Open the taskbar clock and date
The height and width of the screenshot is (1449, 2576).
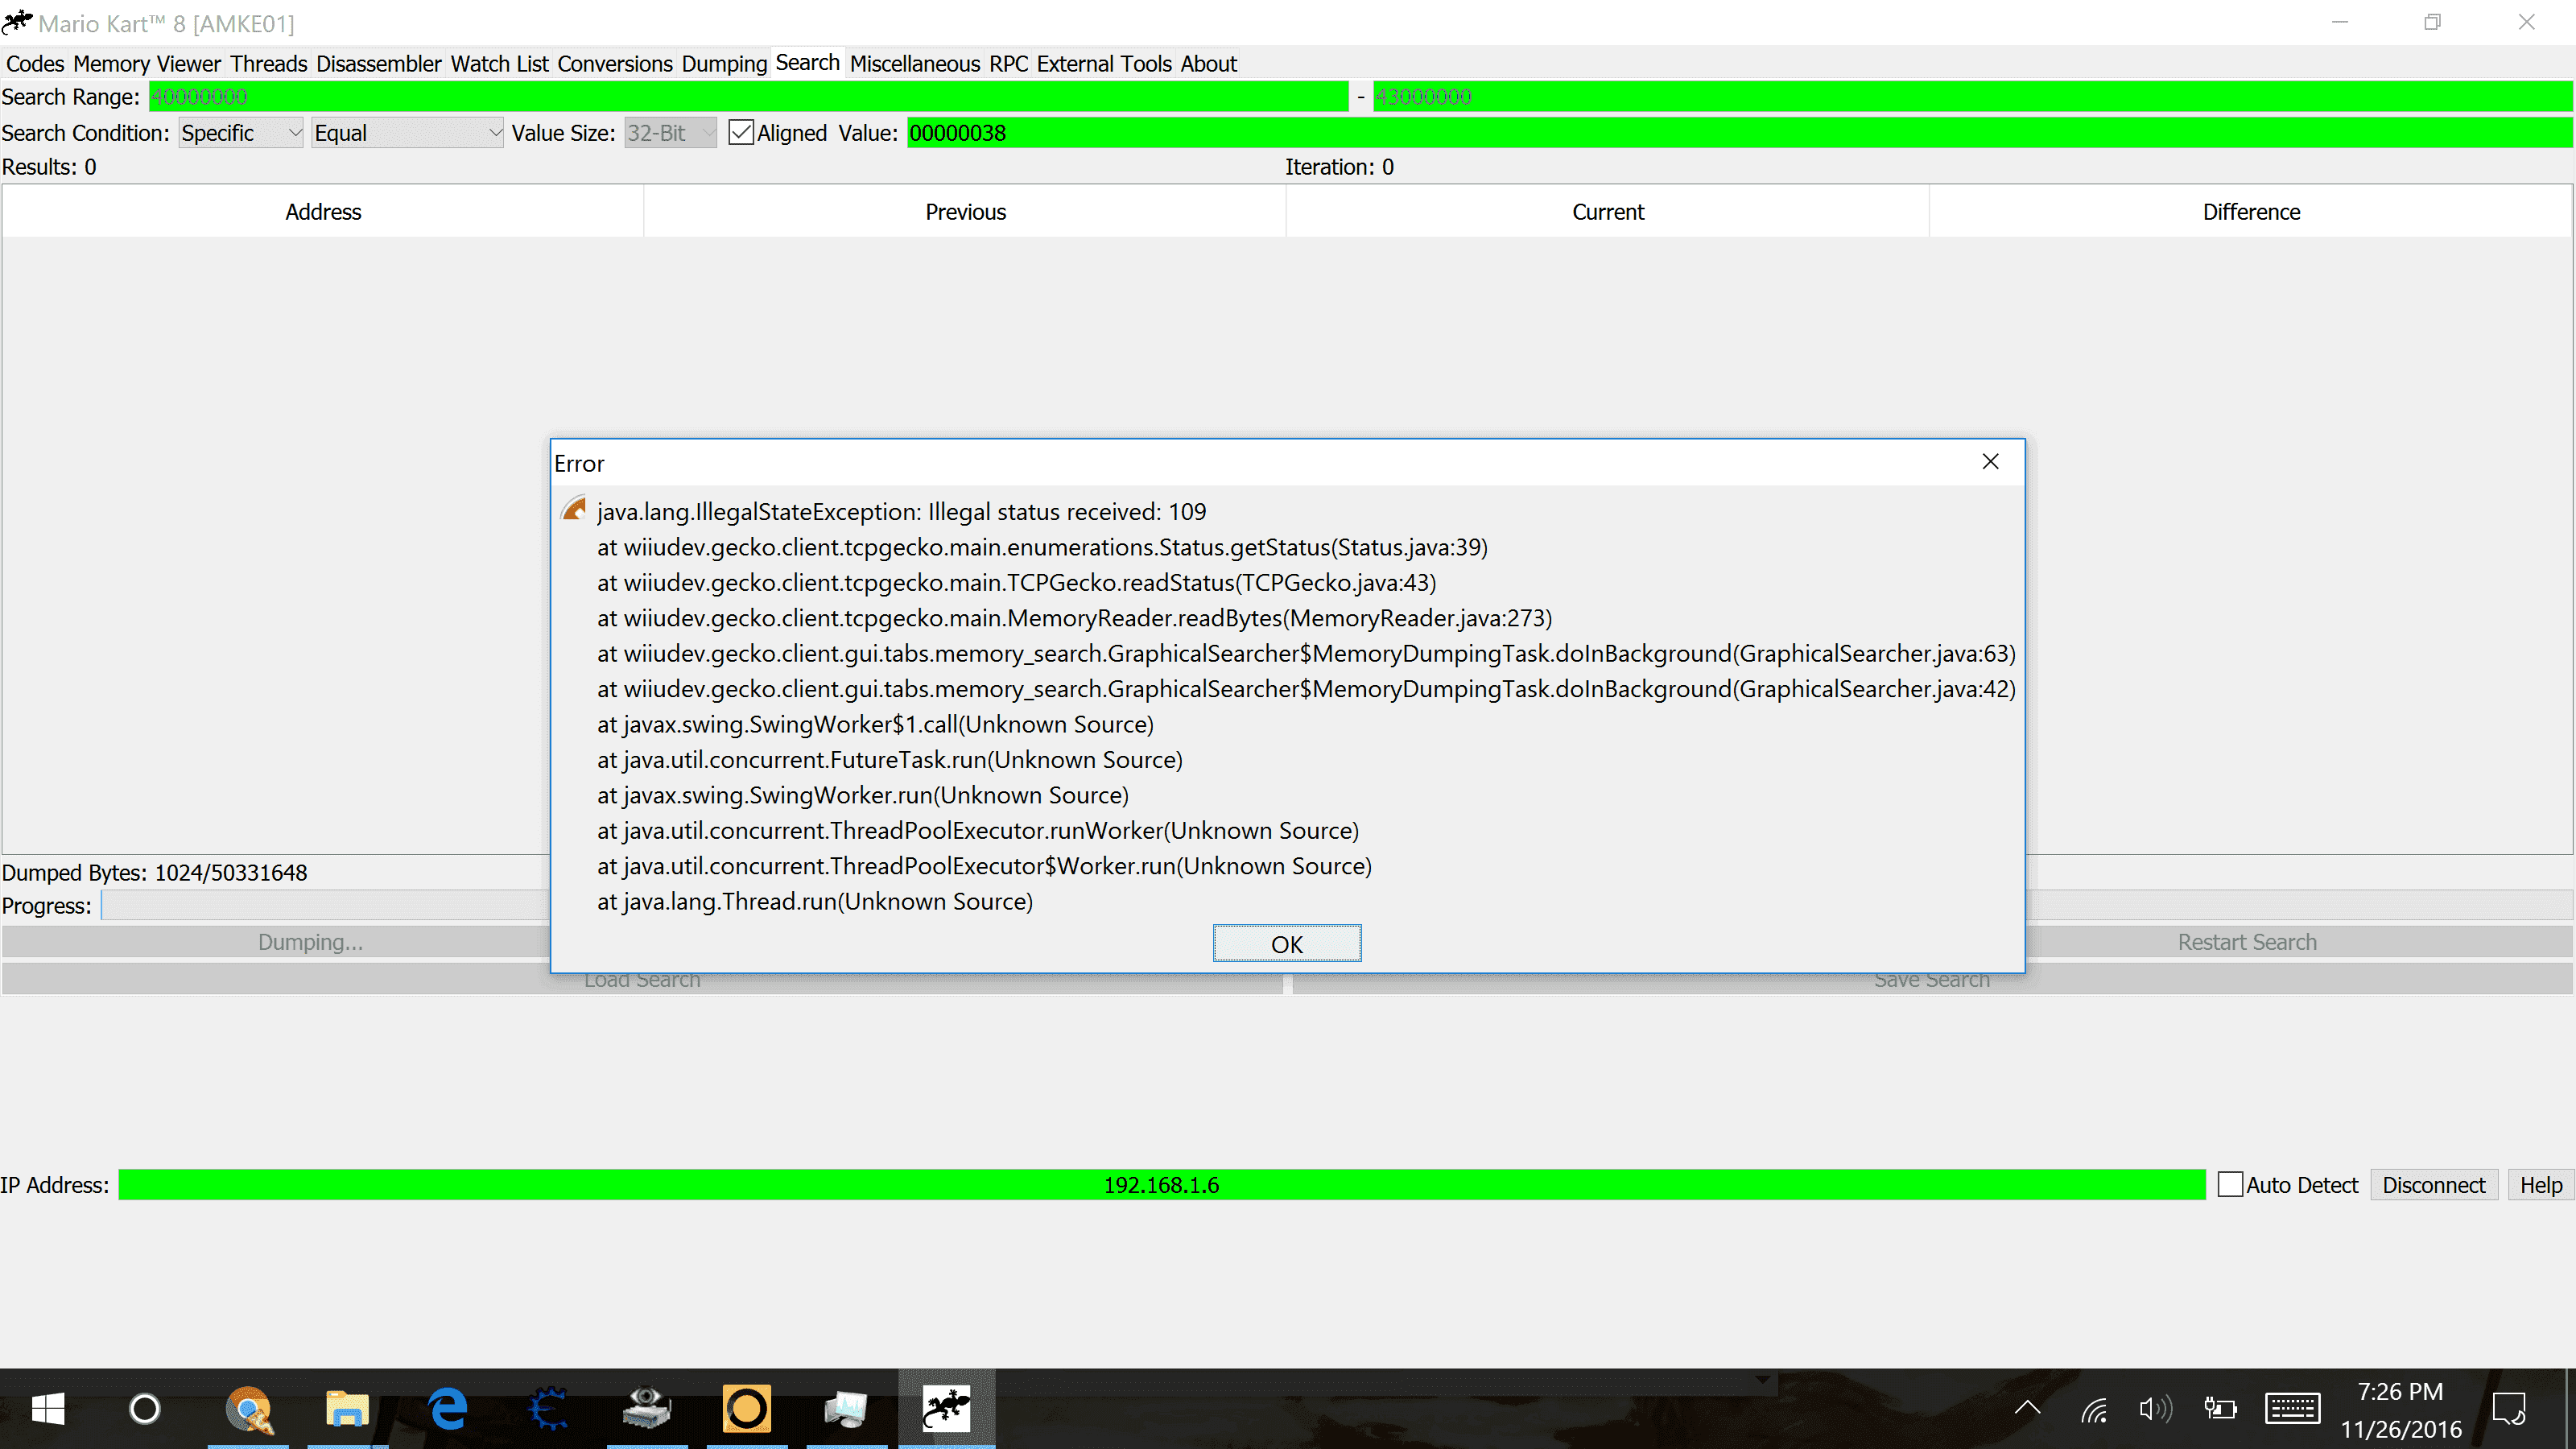point(2401,1410)
